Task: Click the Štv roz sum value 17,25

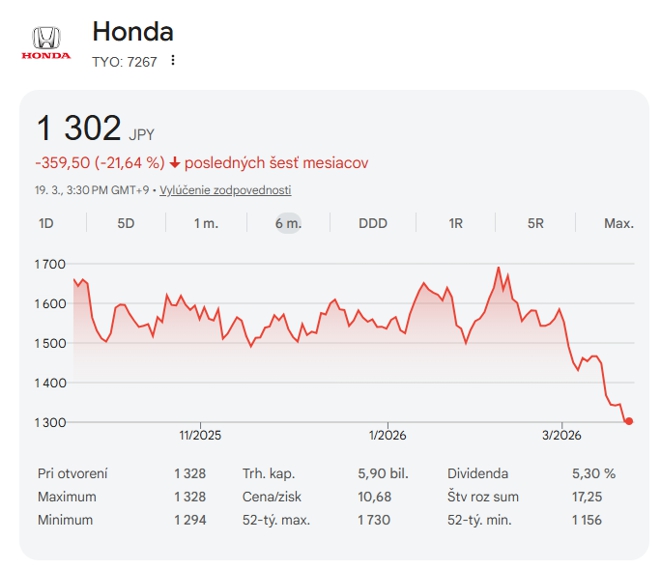Action: tap(587, 497)
